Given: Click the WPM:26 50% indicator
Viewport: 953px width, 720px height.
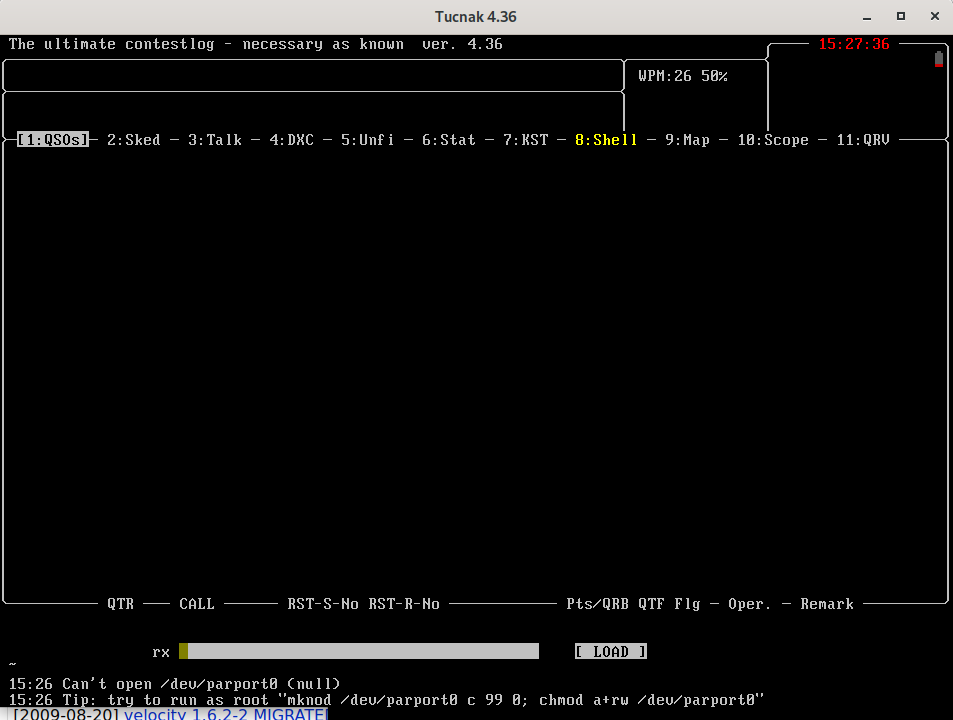Looking at the screenshot, I should tap(683, 76).
